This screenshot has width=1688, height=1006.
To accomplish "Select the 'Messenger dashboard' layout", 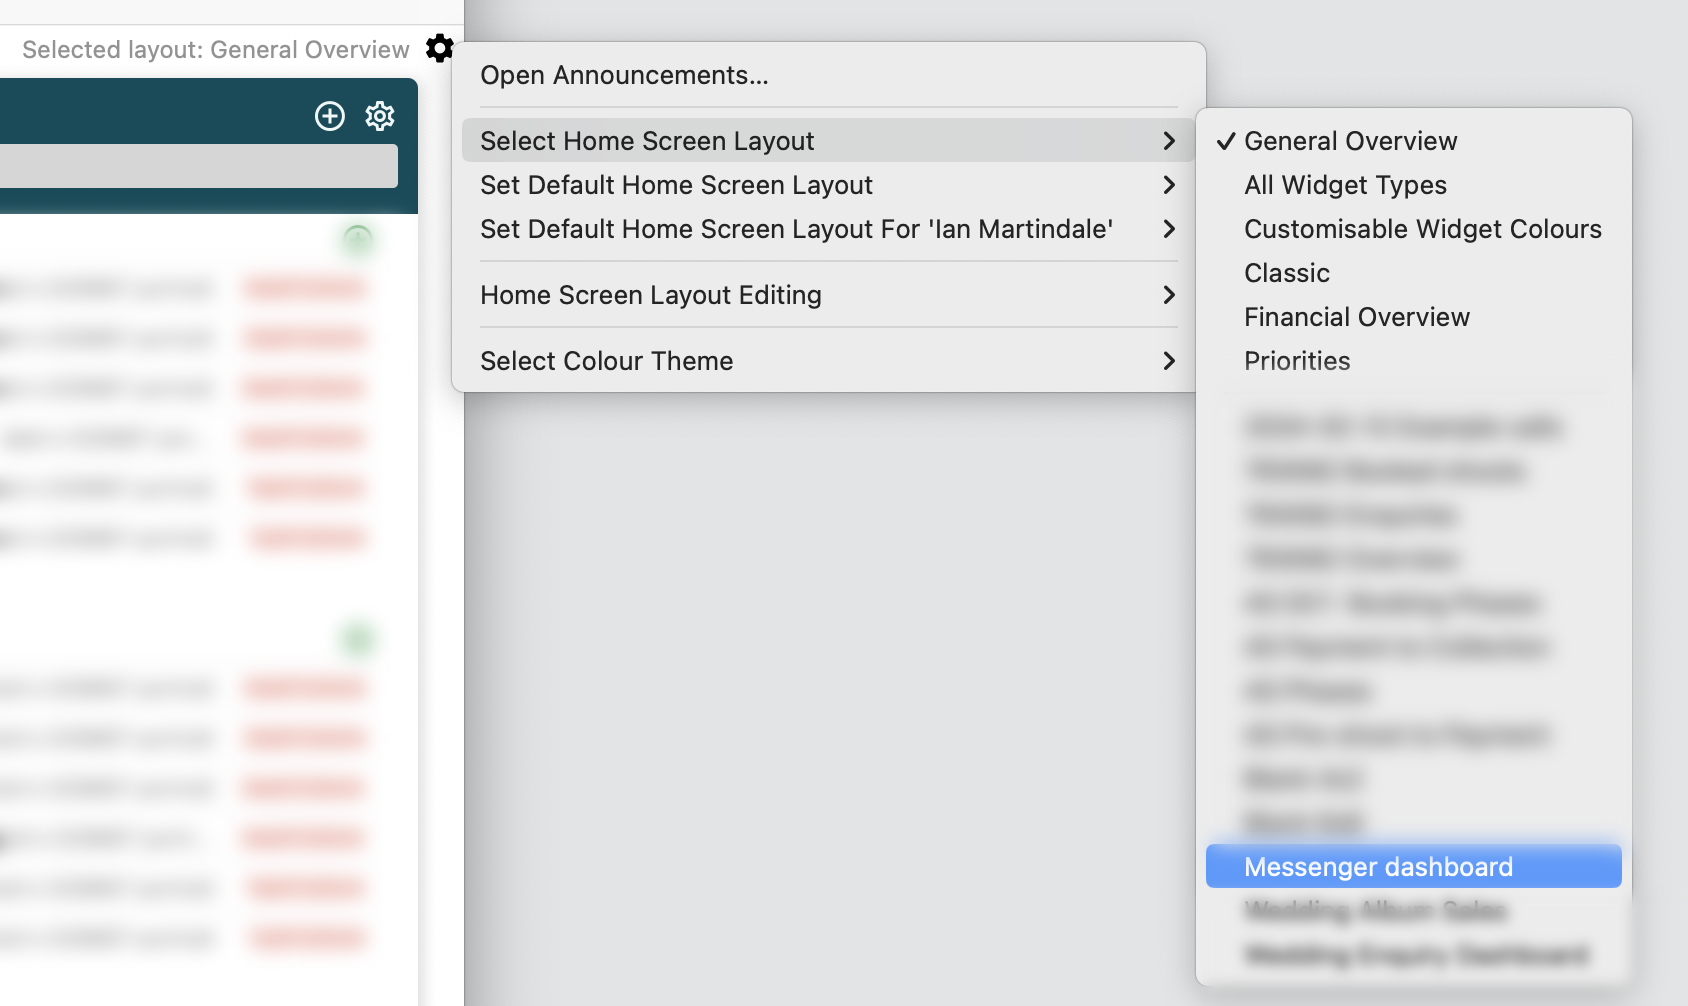I will coord(1380,866).
